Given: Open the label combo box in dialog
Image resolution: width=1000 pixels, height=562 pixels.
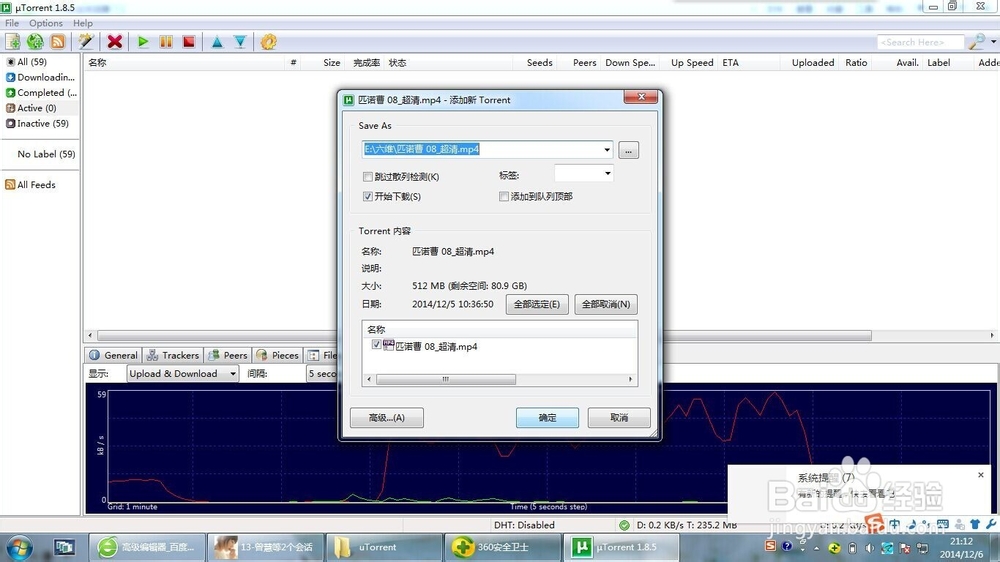Looking at the screenshot, I should pos(584,173).
